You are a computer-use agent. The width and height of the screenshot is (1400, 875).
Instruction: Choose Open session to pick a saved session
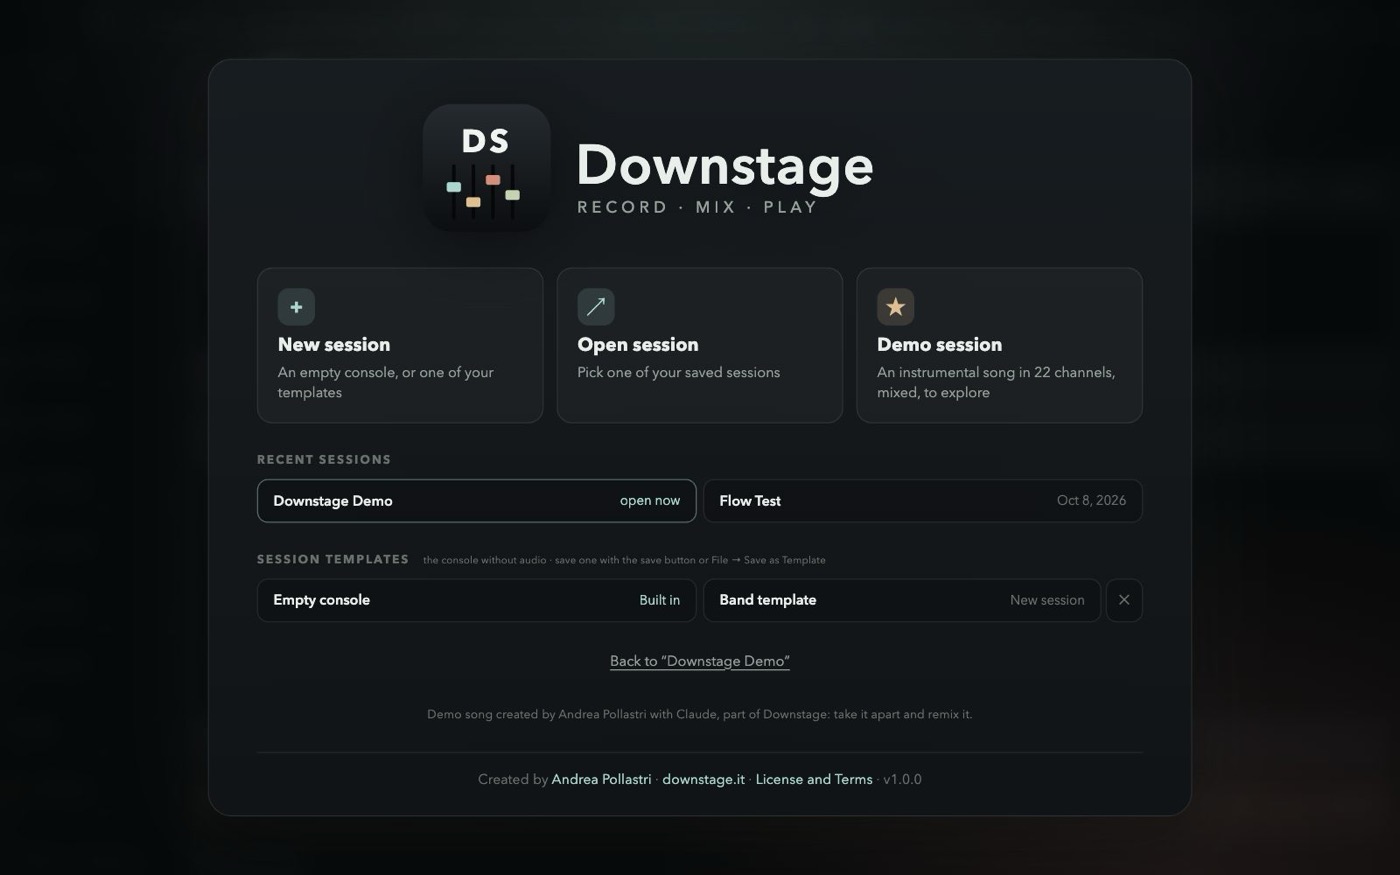[x=700, y=345]
